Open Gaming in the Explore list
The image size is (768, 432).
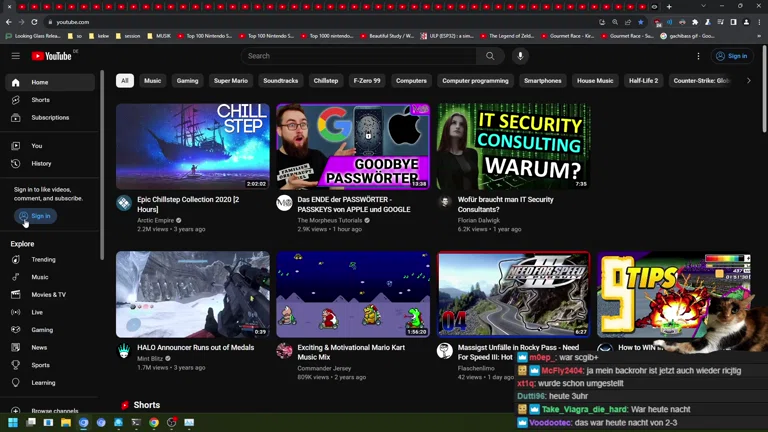click(42, 329)
